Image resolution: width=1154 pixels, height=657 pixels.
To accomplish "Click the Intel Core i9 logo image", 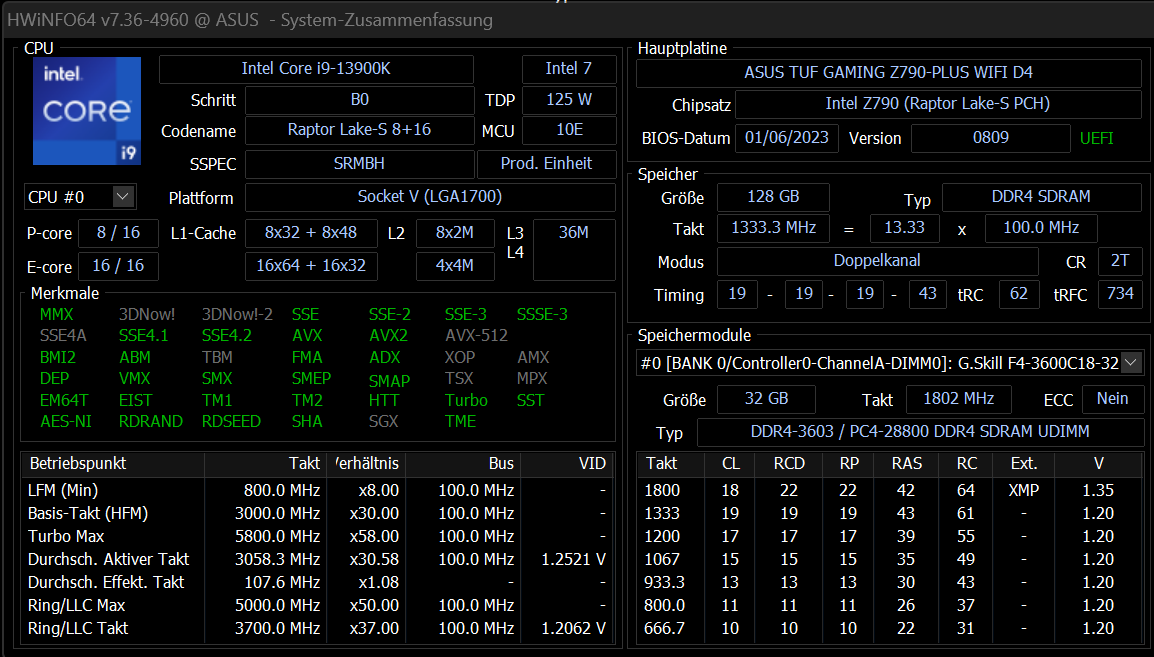I will pos(87,111).
